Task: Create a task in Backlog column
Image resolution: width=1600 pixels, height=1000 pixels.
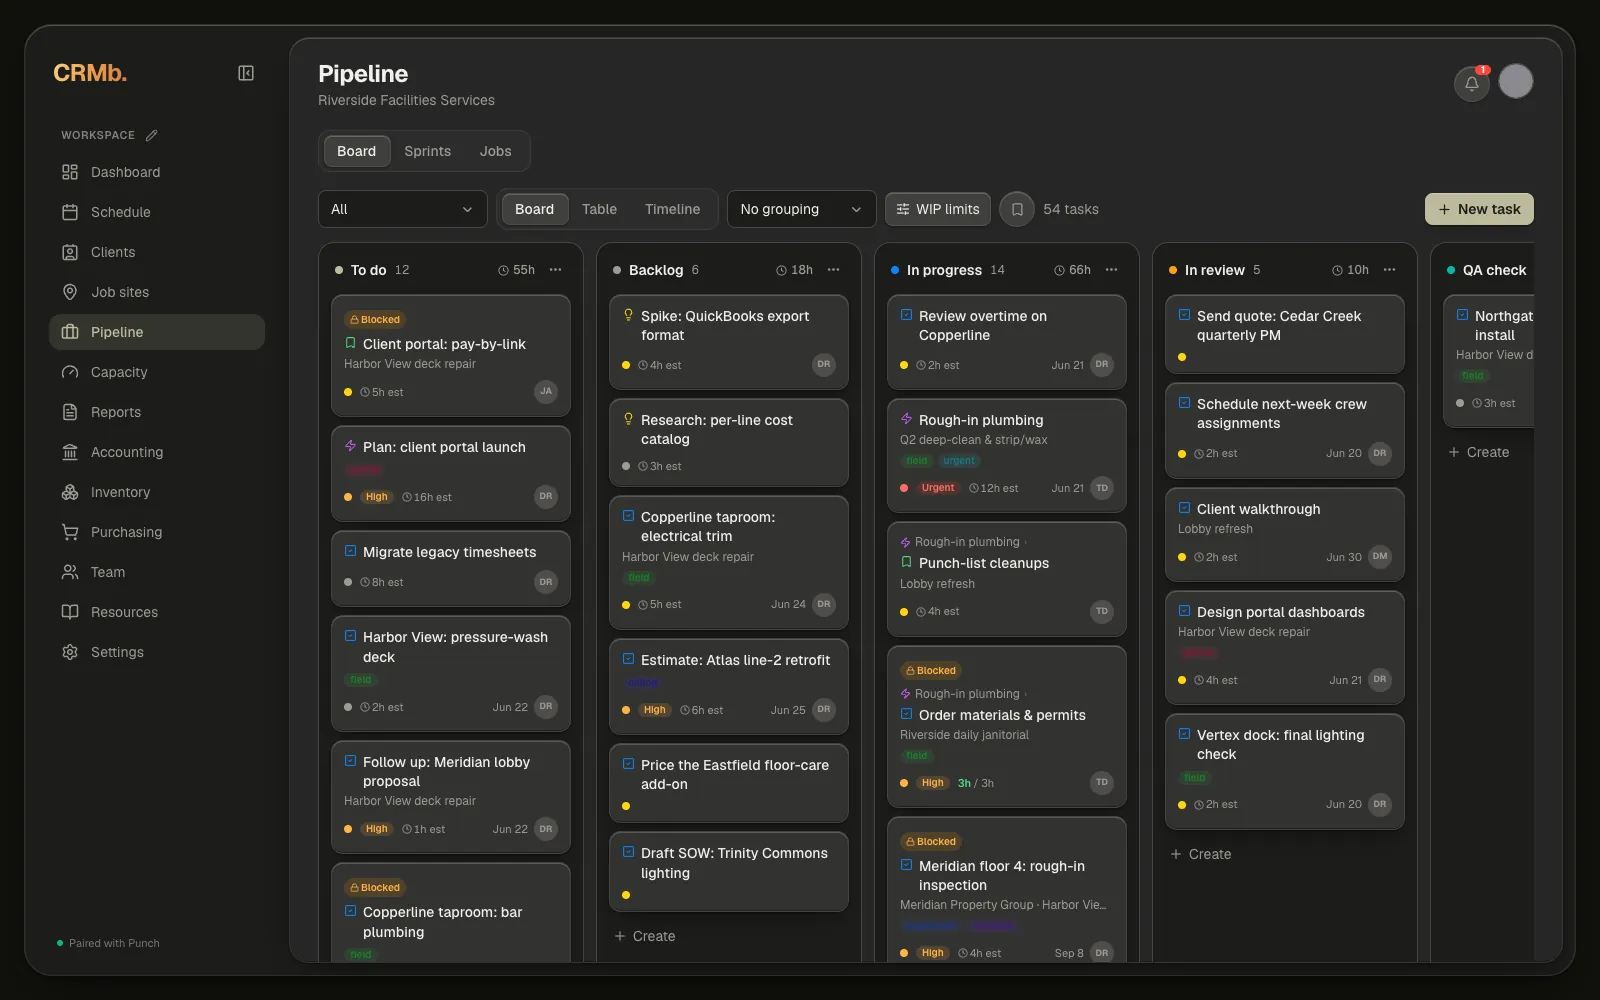Action: coord(645,936)
